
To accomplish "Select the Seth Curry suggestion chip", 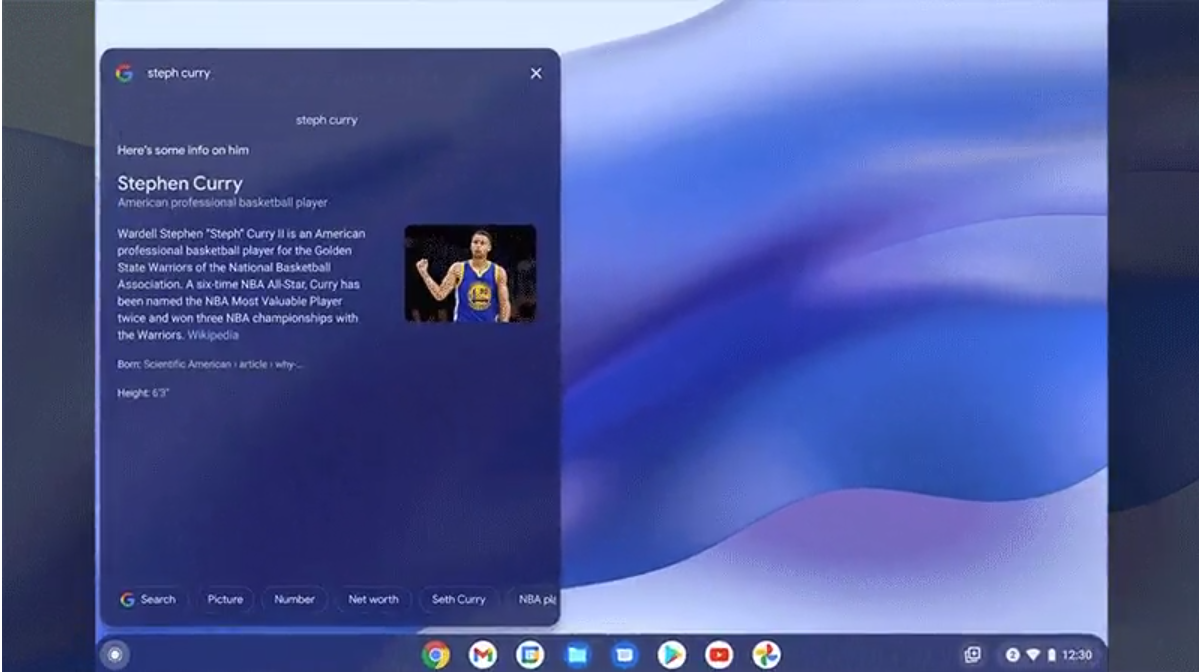I will click(459, 599).
